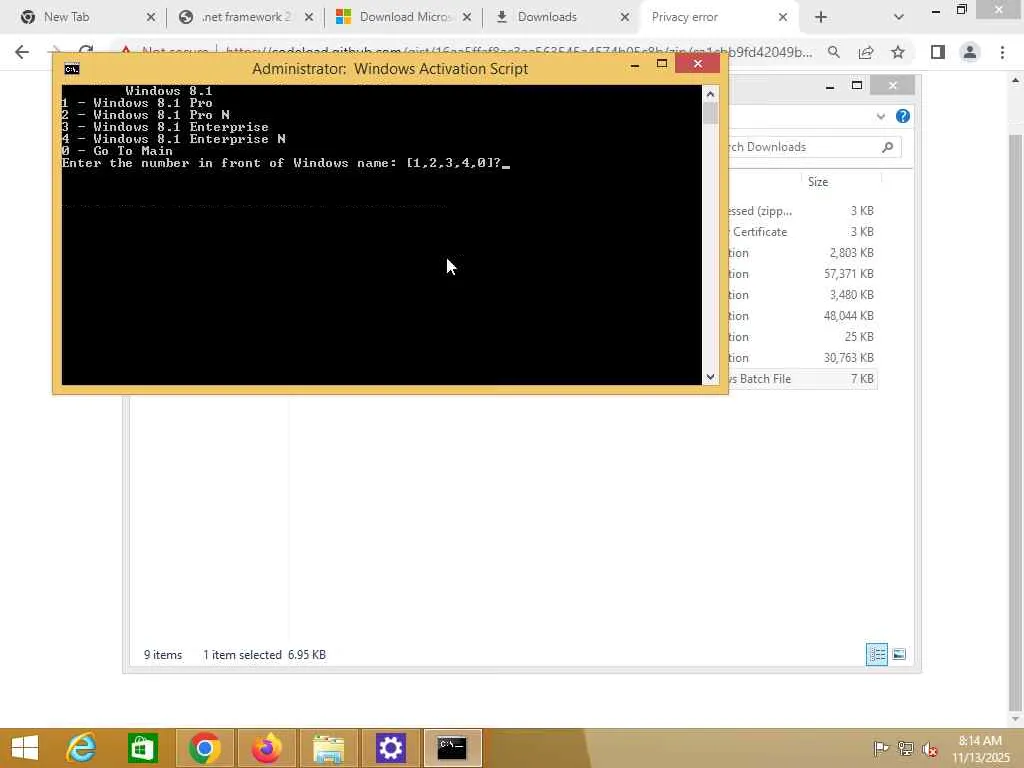Open a new Chrome tab with plus button
This screenshot has width=1024, height=768.
821,17
